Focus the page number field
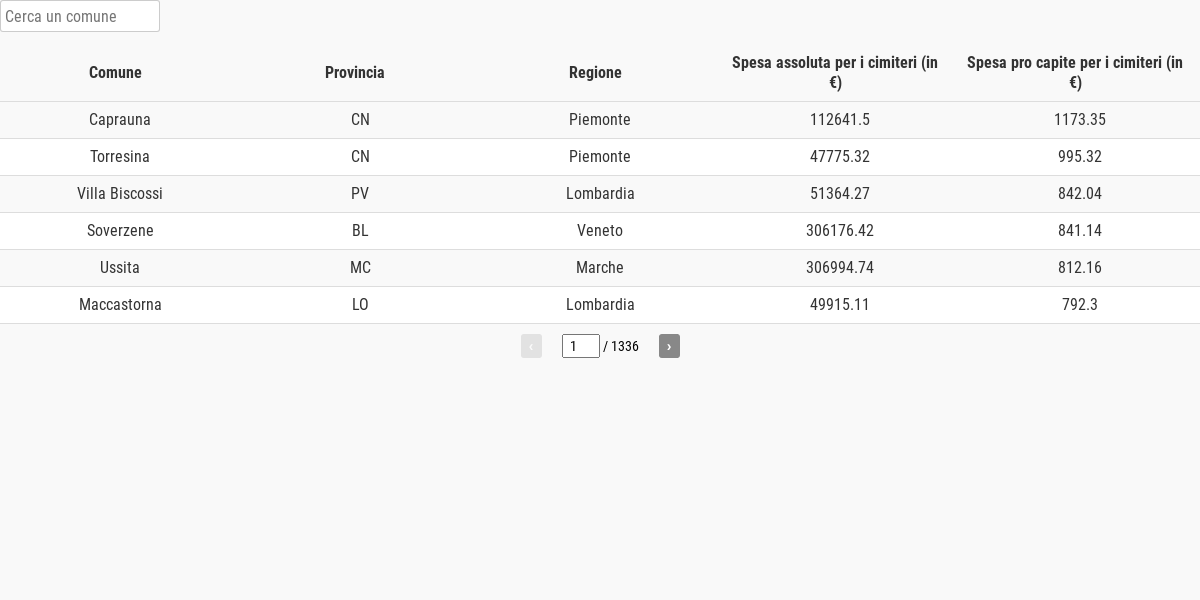1200x600 pixels. coord(581,346)
